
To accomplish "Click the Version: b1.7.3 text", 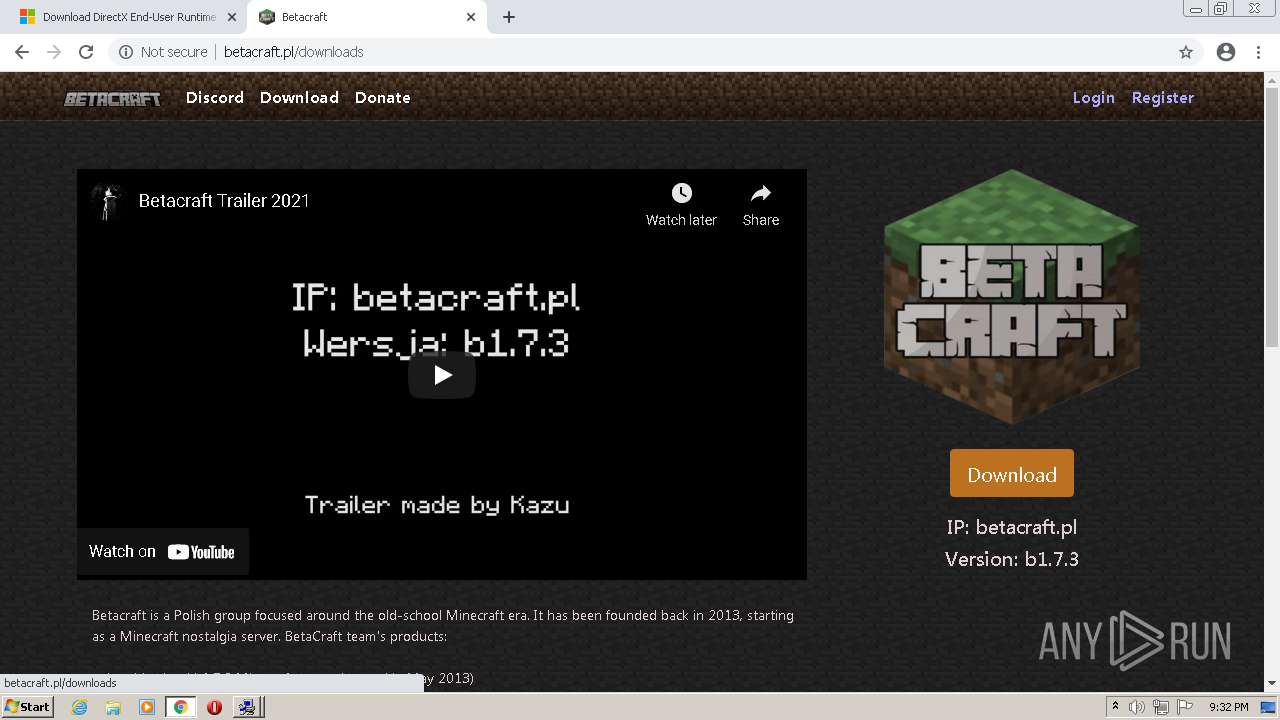I will coord(1012,559).
